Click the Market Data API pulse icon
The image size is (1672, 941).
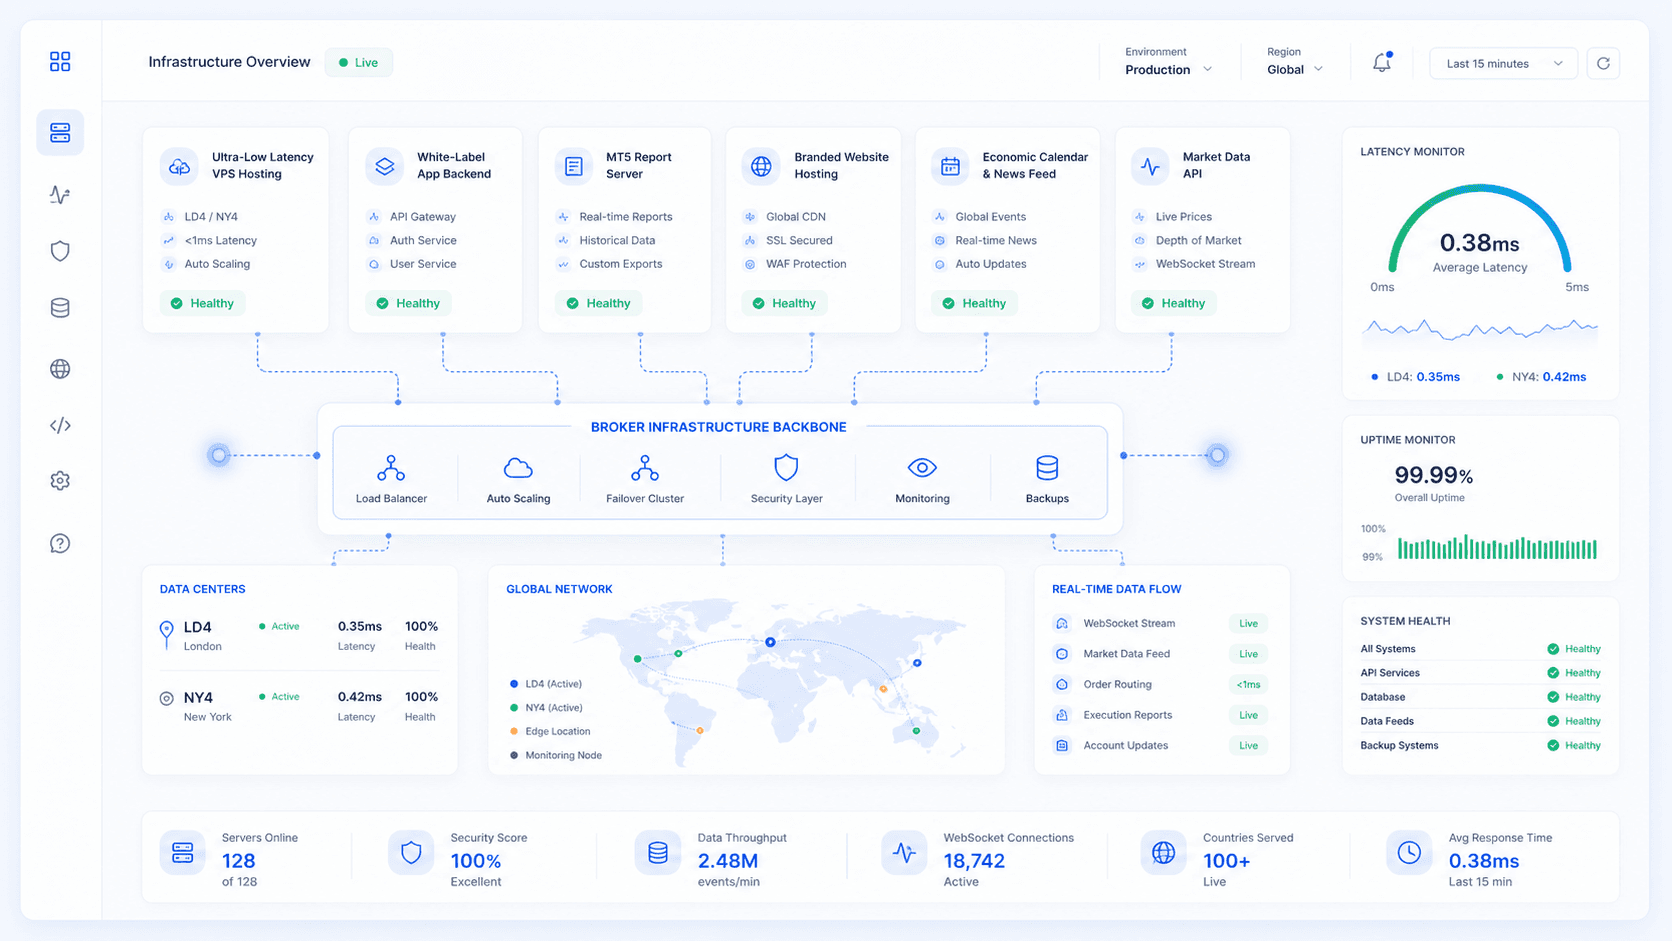[x=1150, y=166]
